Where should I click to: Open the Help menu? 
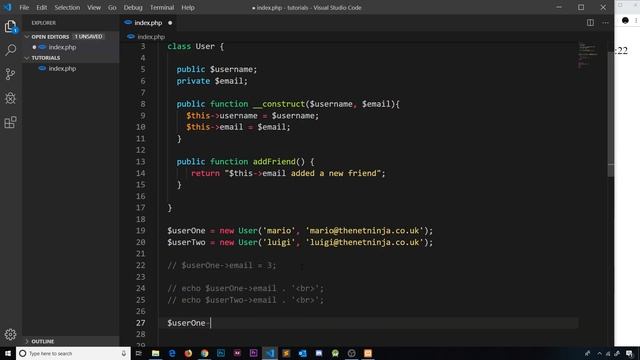point(188,7)
